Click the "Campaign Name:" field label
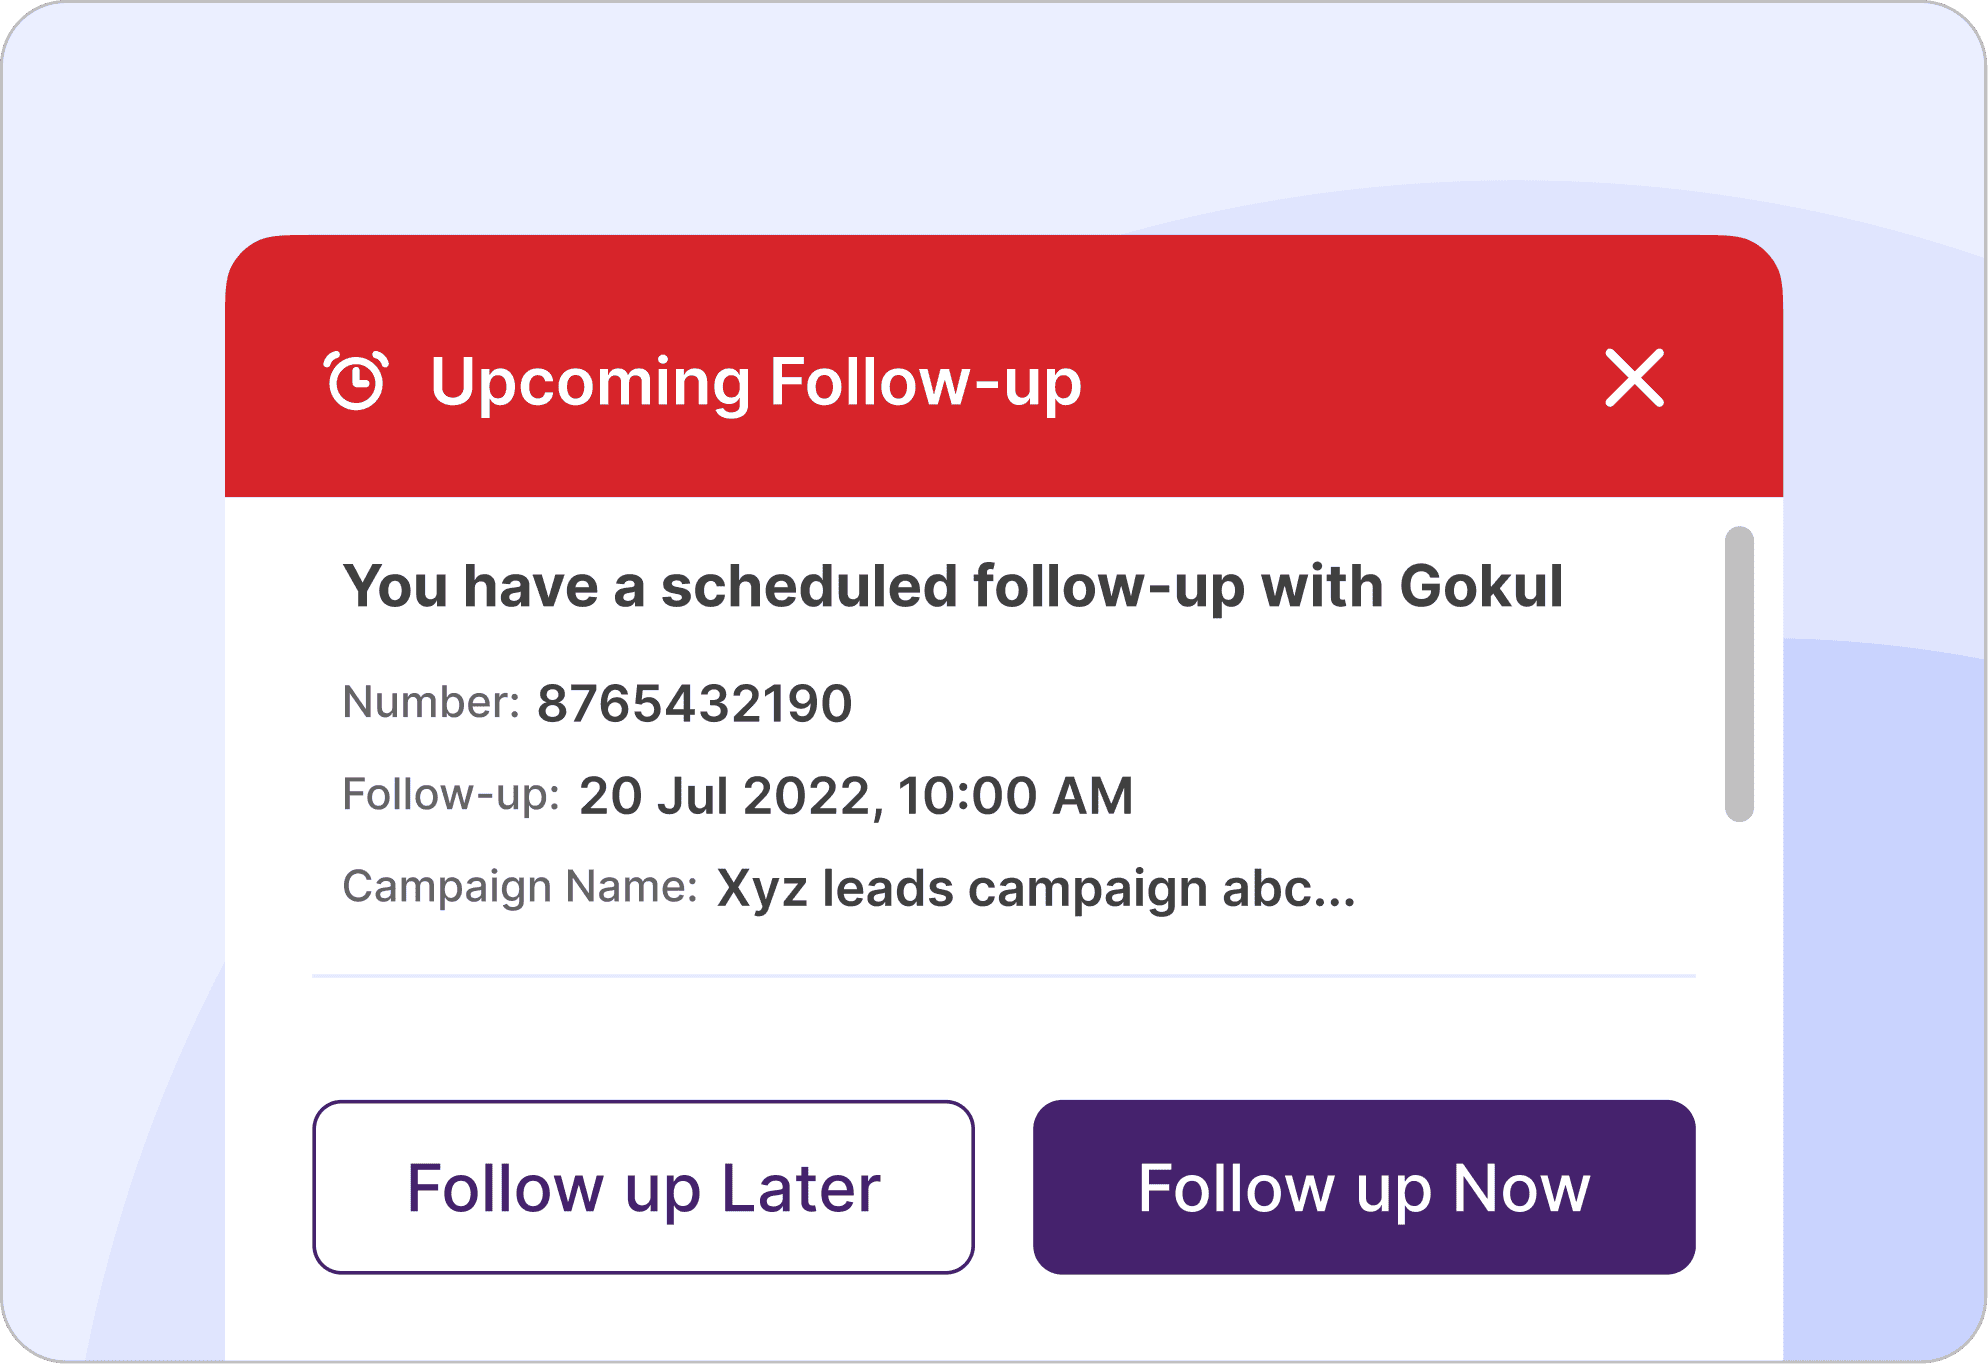 (x=519, y=887)
